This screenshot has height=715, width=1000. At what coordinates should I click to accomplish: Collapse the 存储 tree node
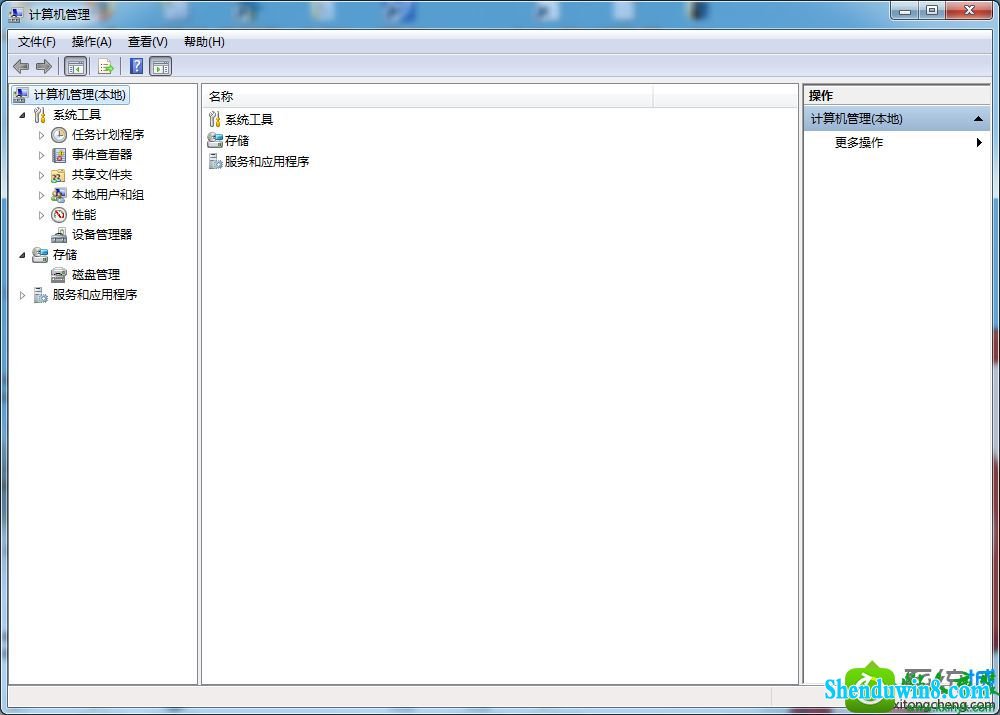point(22,255)
